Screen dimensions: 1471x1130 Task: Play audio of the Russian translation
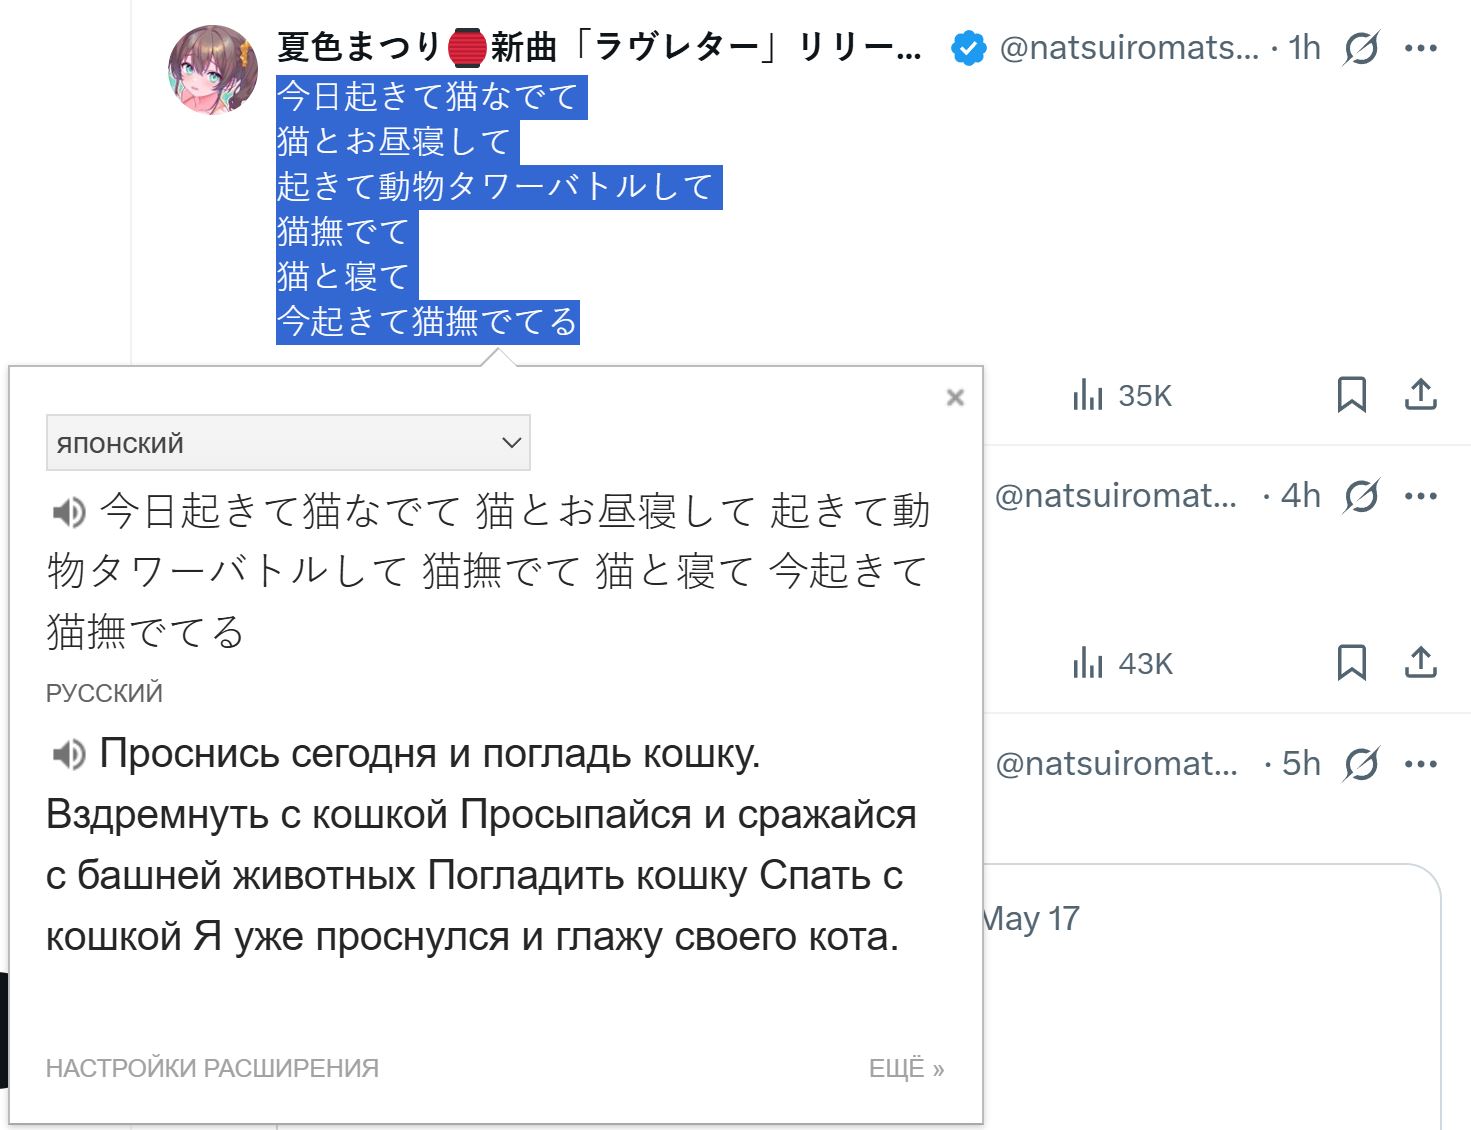69,755
